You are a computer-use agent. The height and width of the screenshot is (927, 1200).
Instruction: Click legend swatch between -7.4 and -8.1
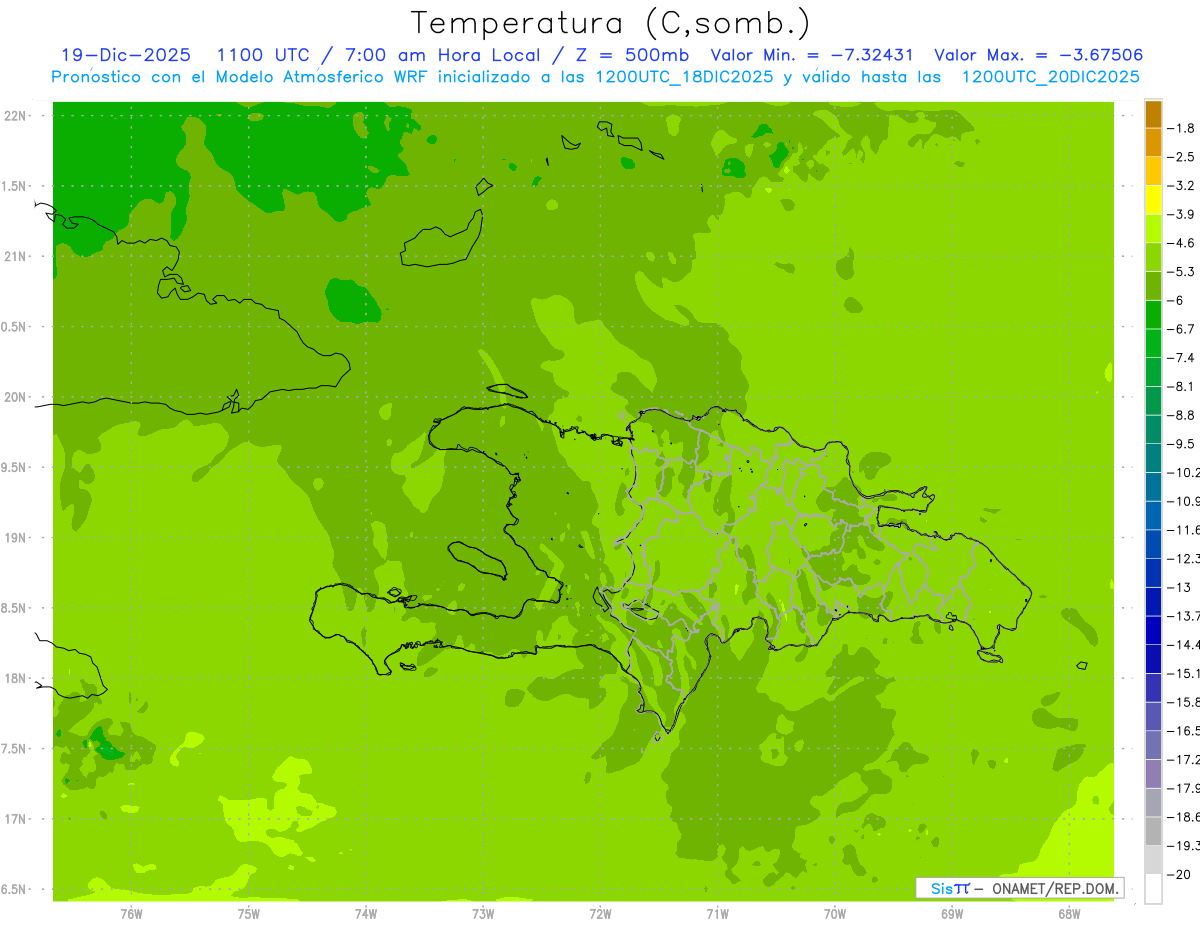[x=1153, y=372]
